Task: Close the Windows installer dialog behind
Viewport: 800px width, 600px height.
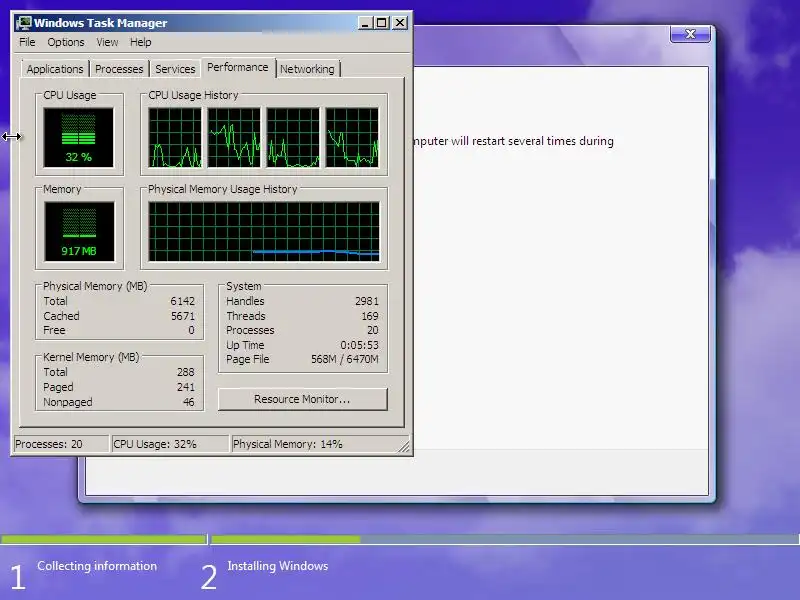Action: [690, 34]
